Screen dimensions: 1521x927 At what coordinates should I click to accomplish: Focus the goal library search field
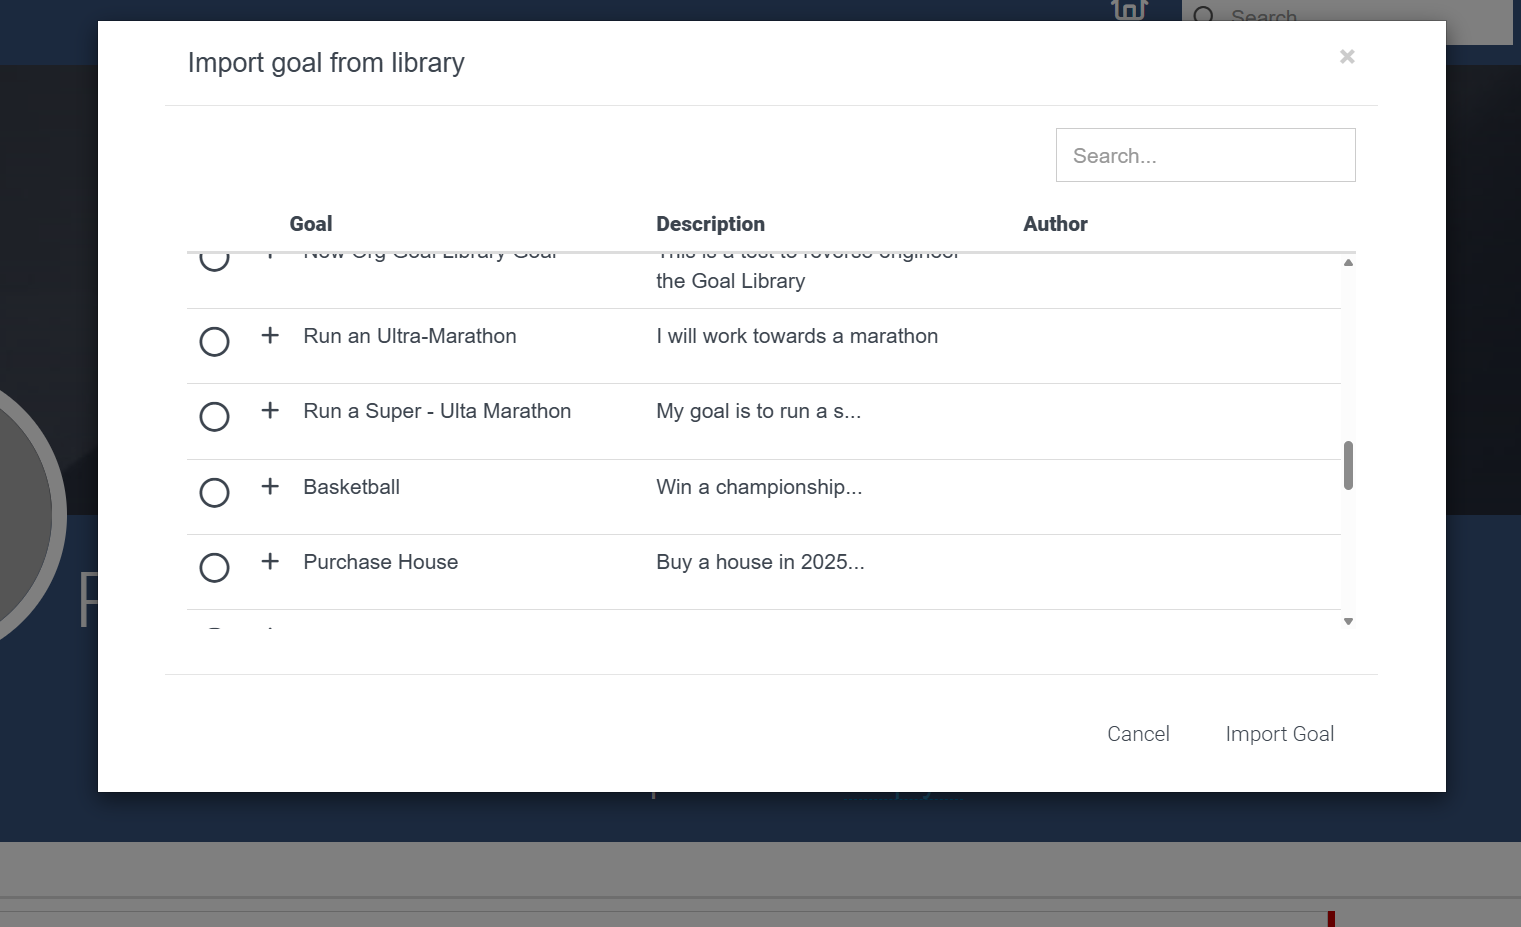[x=1205, y=156]
